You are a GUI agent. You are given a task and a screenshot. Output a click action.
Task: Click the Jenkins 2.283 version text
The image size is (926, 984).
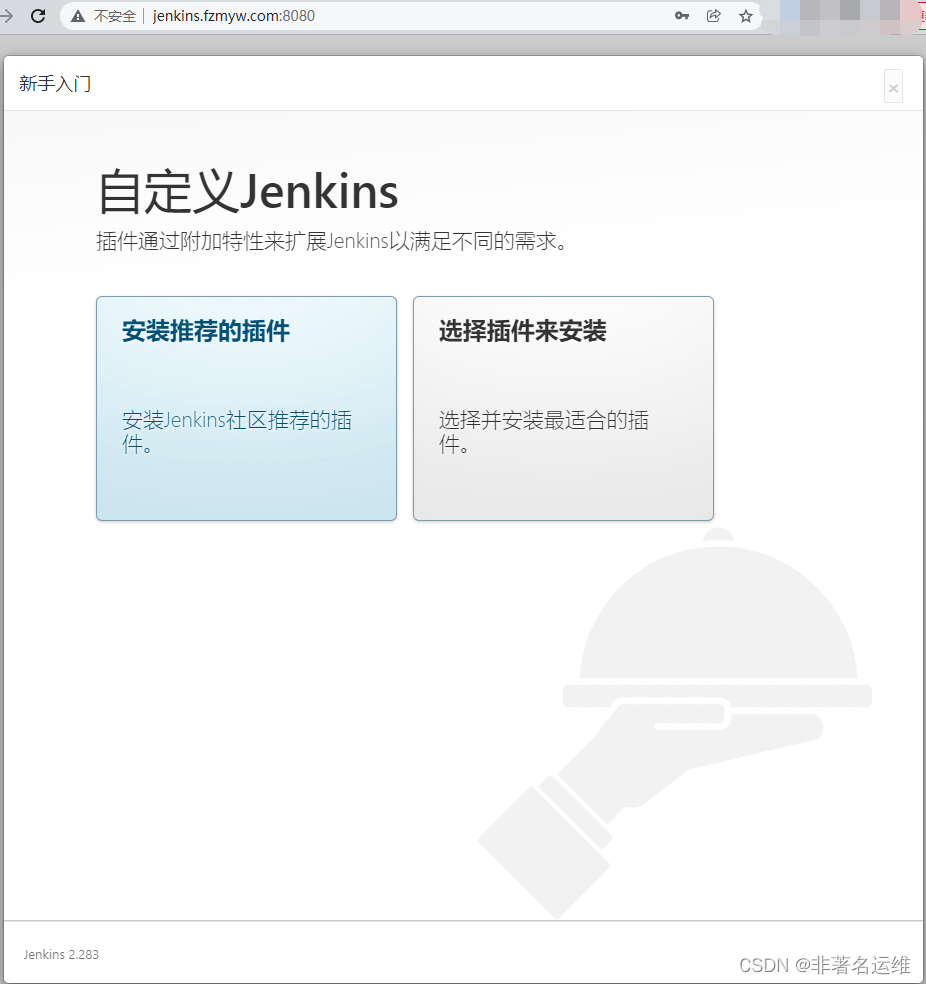(61, 955)
